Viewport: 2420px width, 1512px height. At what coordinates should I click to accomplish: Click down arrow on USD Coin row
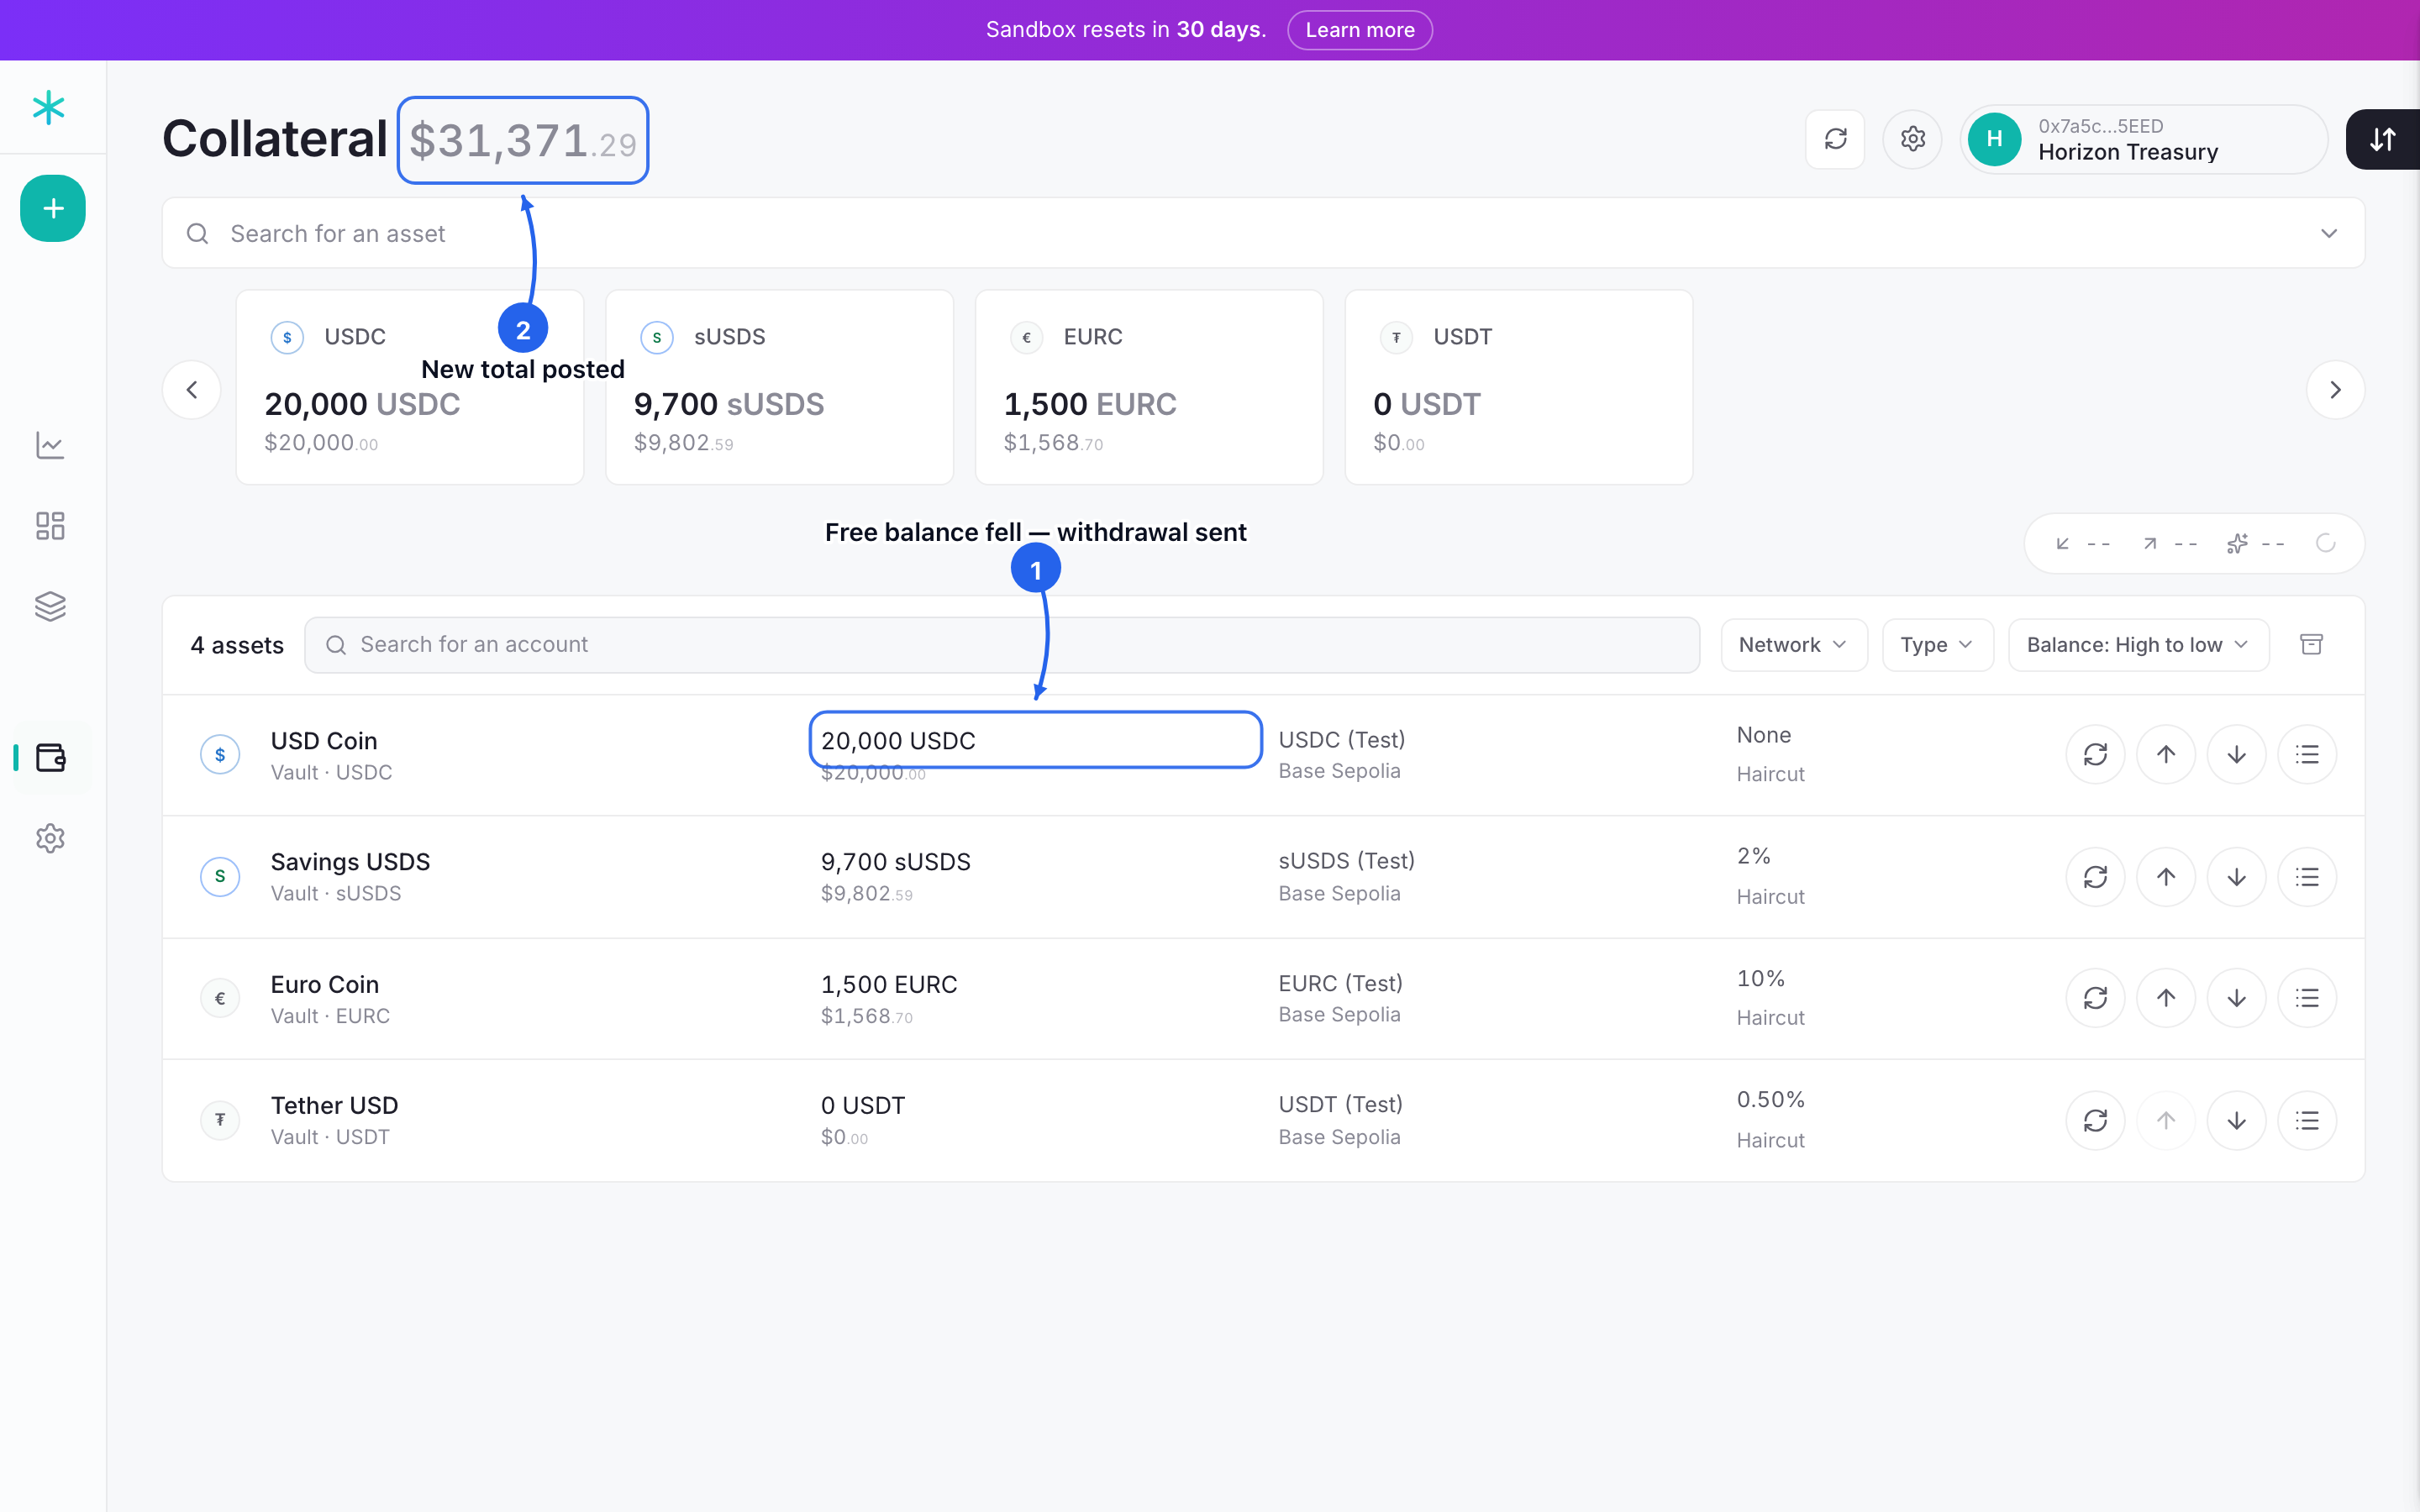(x=2236, y=754)
